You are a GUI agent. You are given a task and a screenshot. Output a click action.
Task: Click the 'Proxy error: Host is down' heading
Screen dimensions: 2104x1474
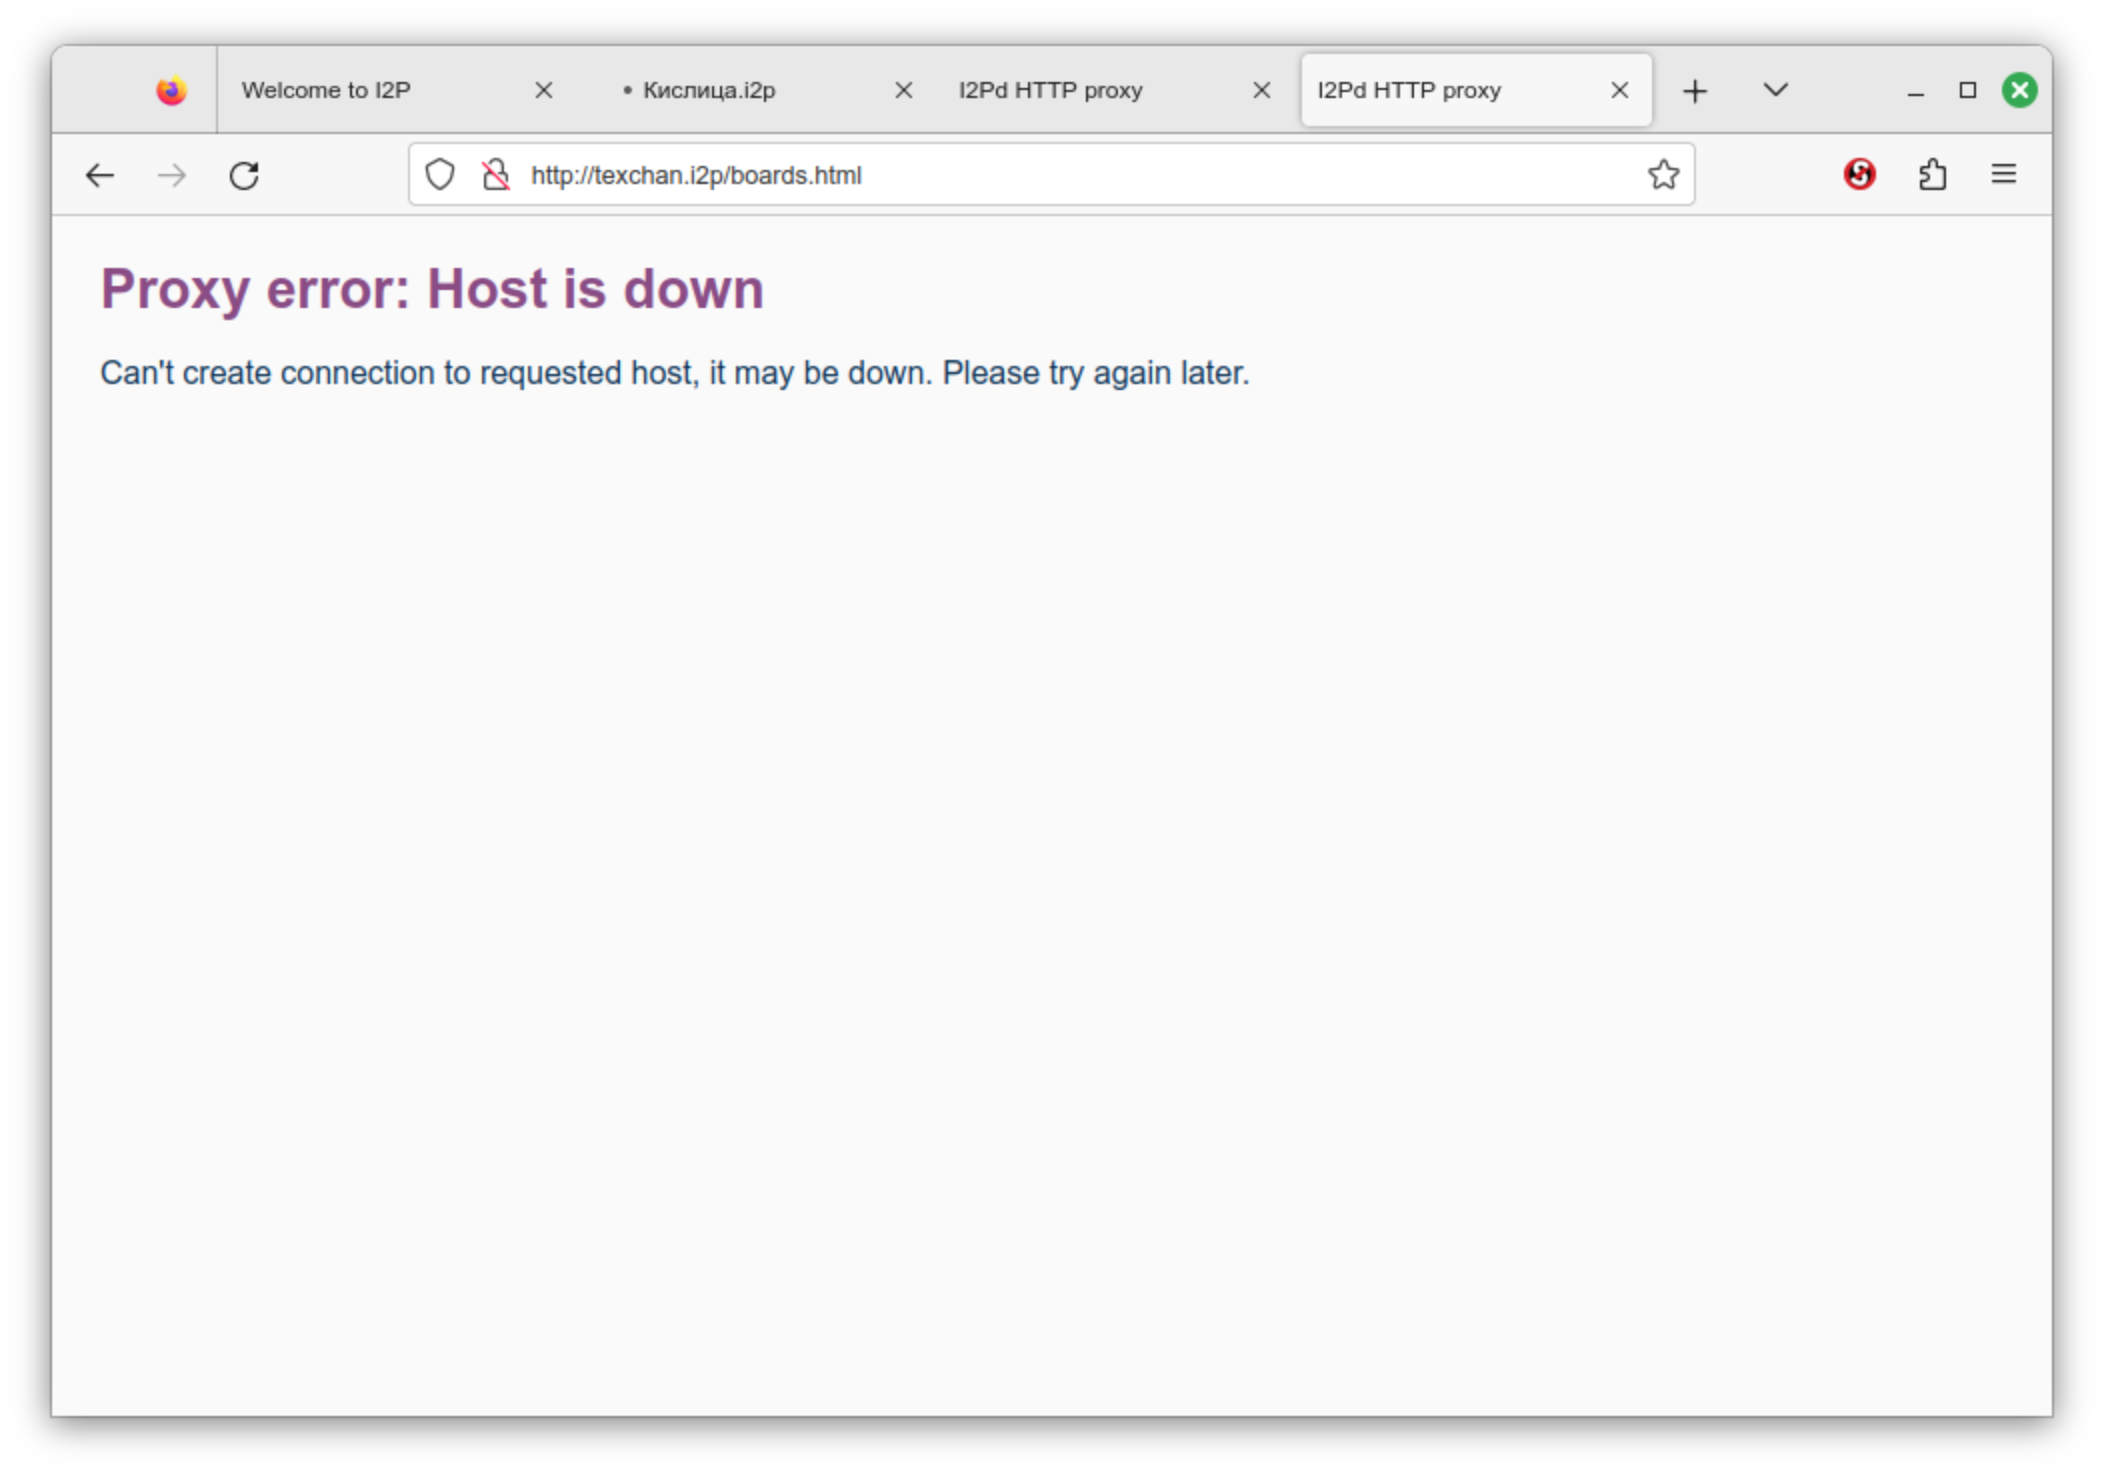(432, 290)
